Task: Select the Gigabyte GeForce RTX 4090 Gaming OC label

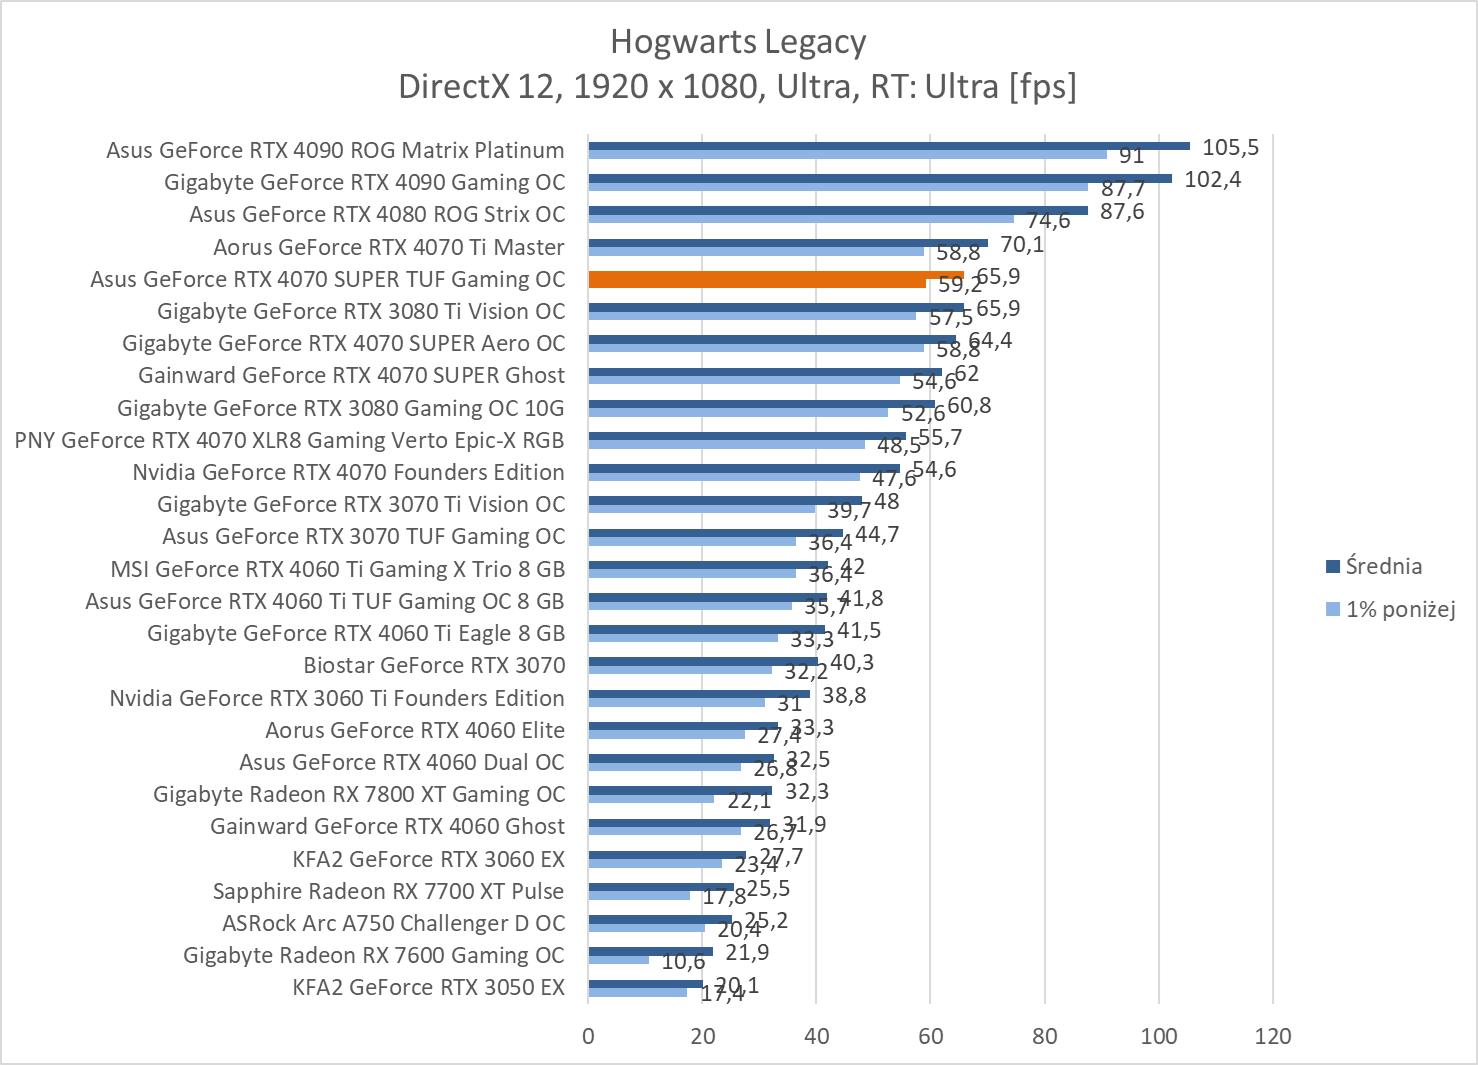Action: pos(364,182)
